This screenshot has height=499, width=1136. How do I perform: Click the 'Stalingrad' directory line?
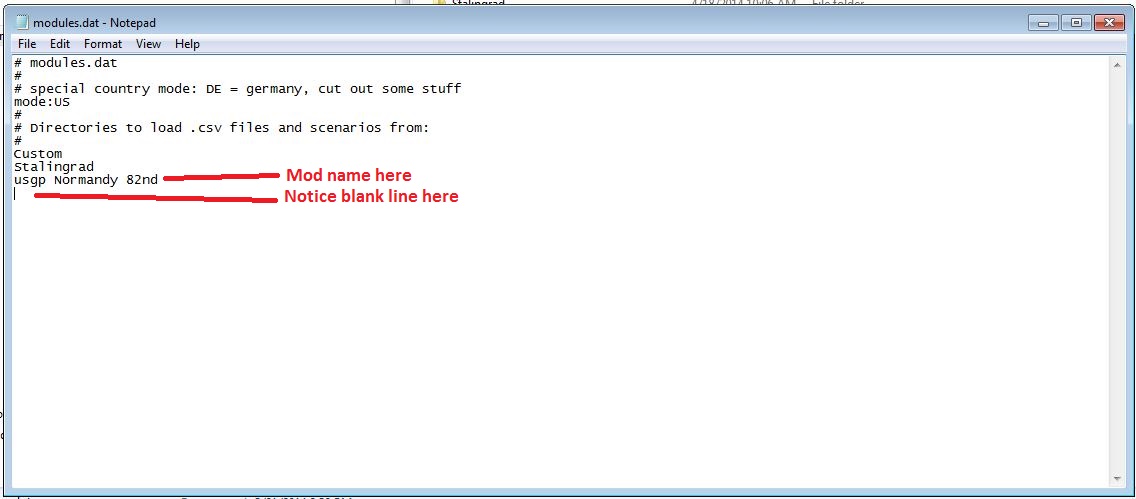[54, 167]
